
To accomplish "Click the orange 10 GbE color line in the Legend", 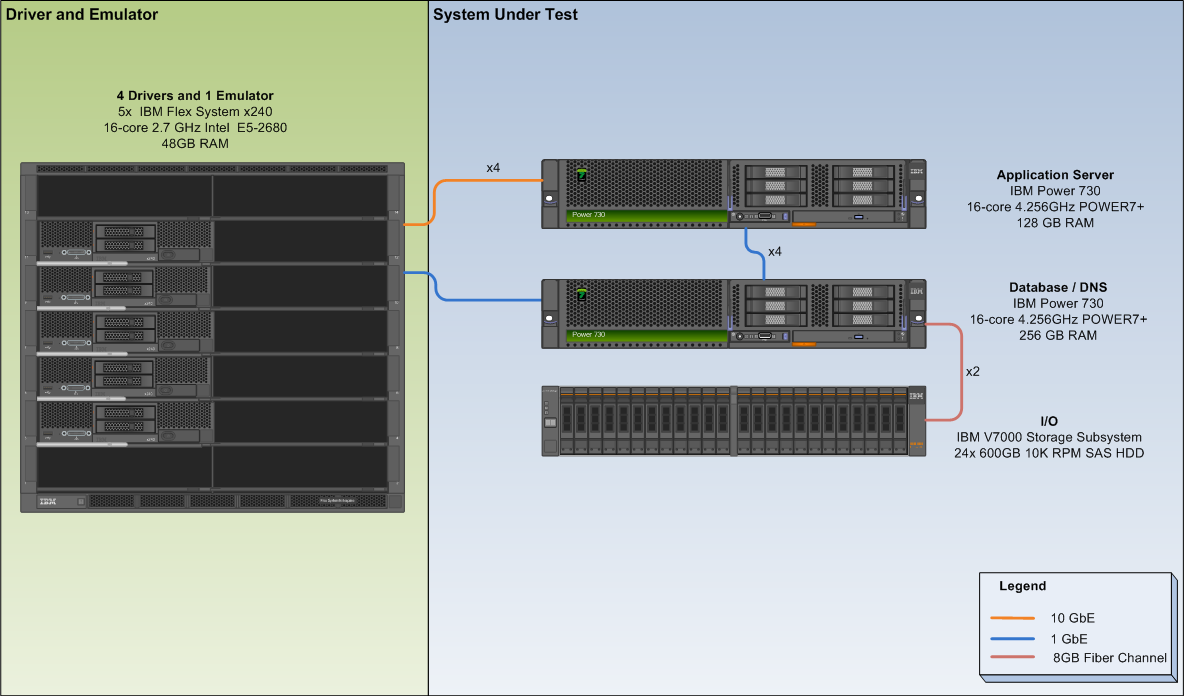I will [x=1013, y=620].
